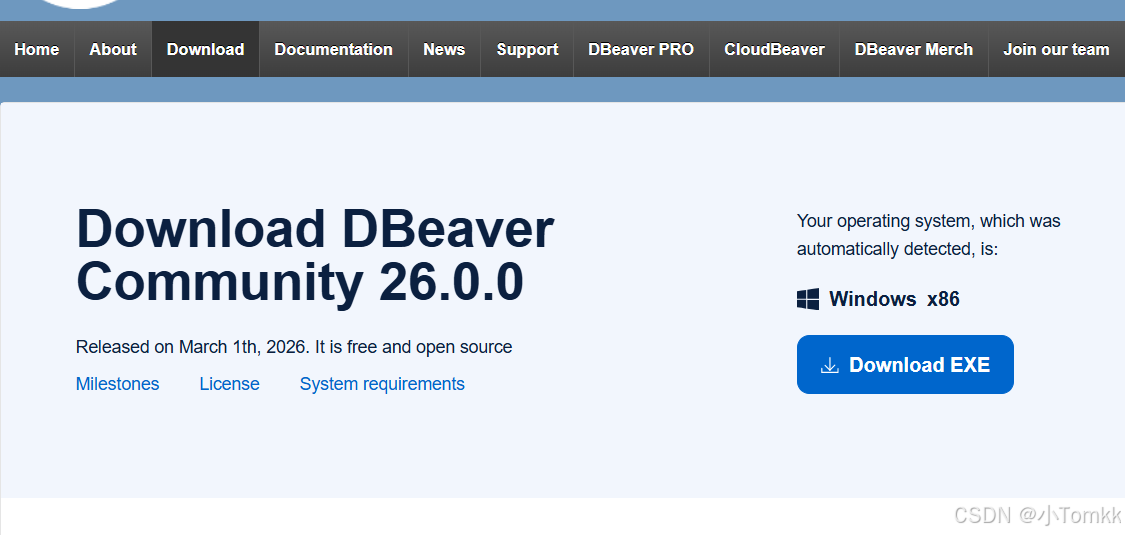Open the Milestones link
This screenshot has width=1125, height=535.
pos(118,384)
